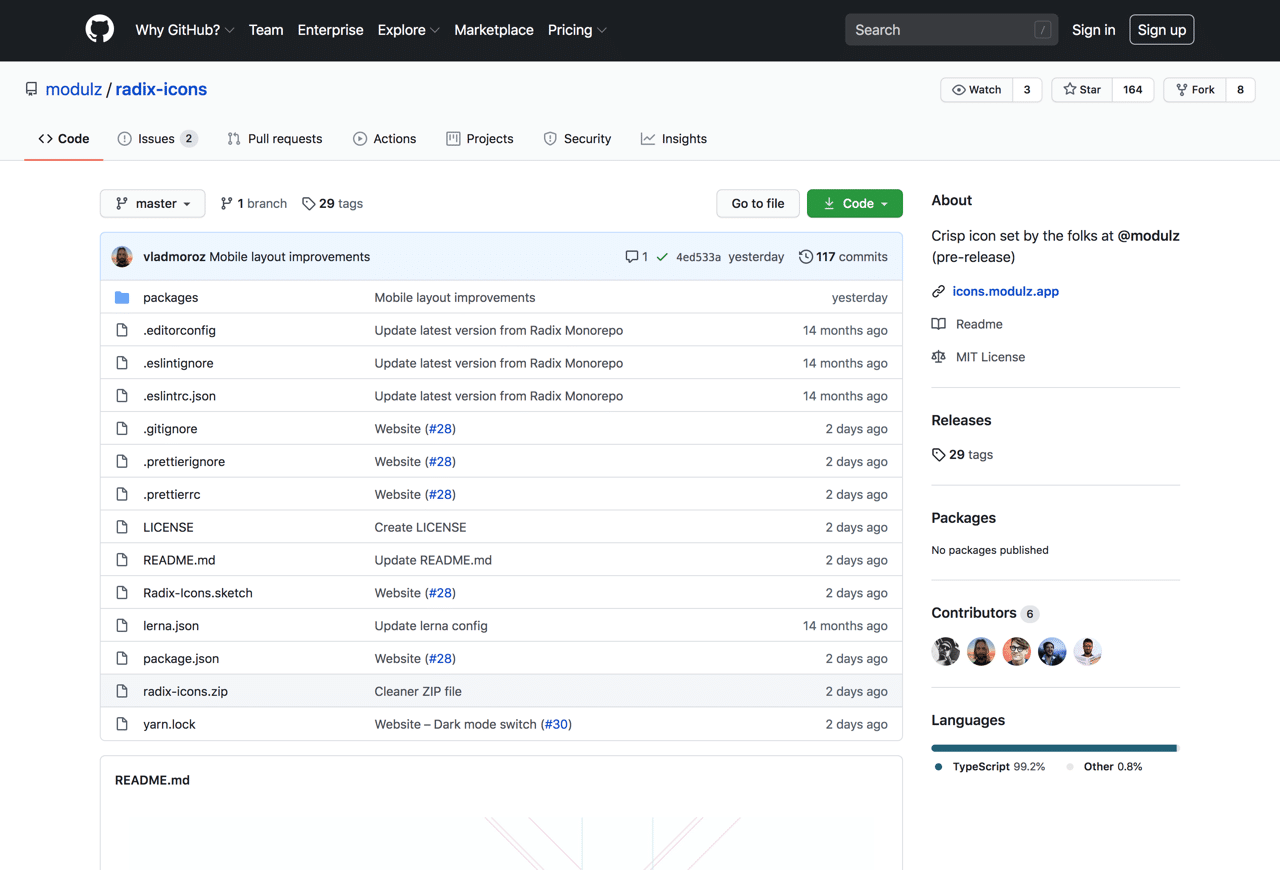Watch the radix-icons repository

[x=977, y=90]
